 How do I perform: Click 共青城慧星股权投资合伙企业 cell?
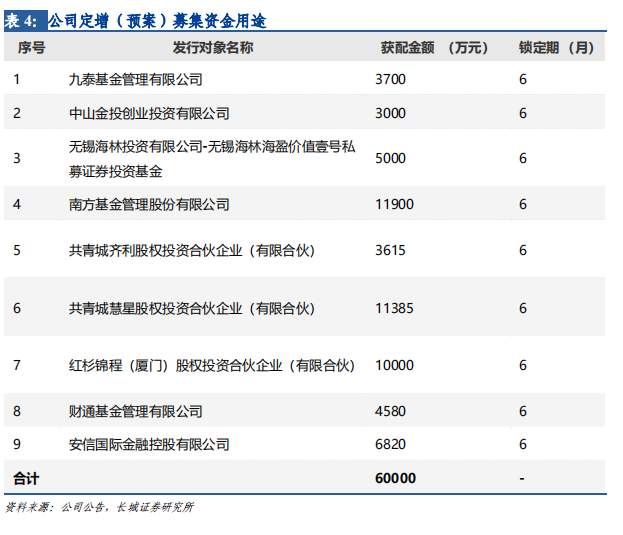[x=192, y=309]
